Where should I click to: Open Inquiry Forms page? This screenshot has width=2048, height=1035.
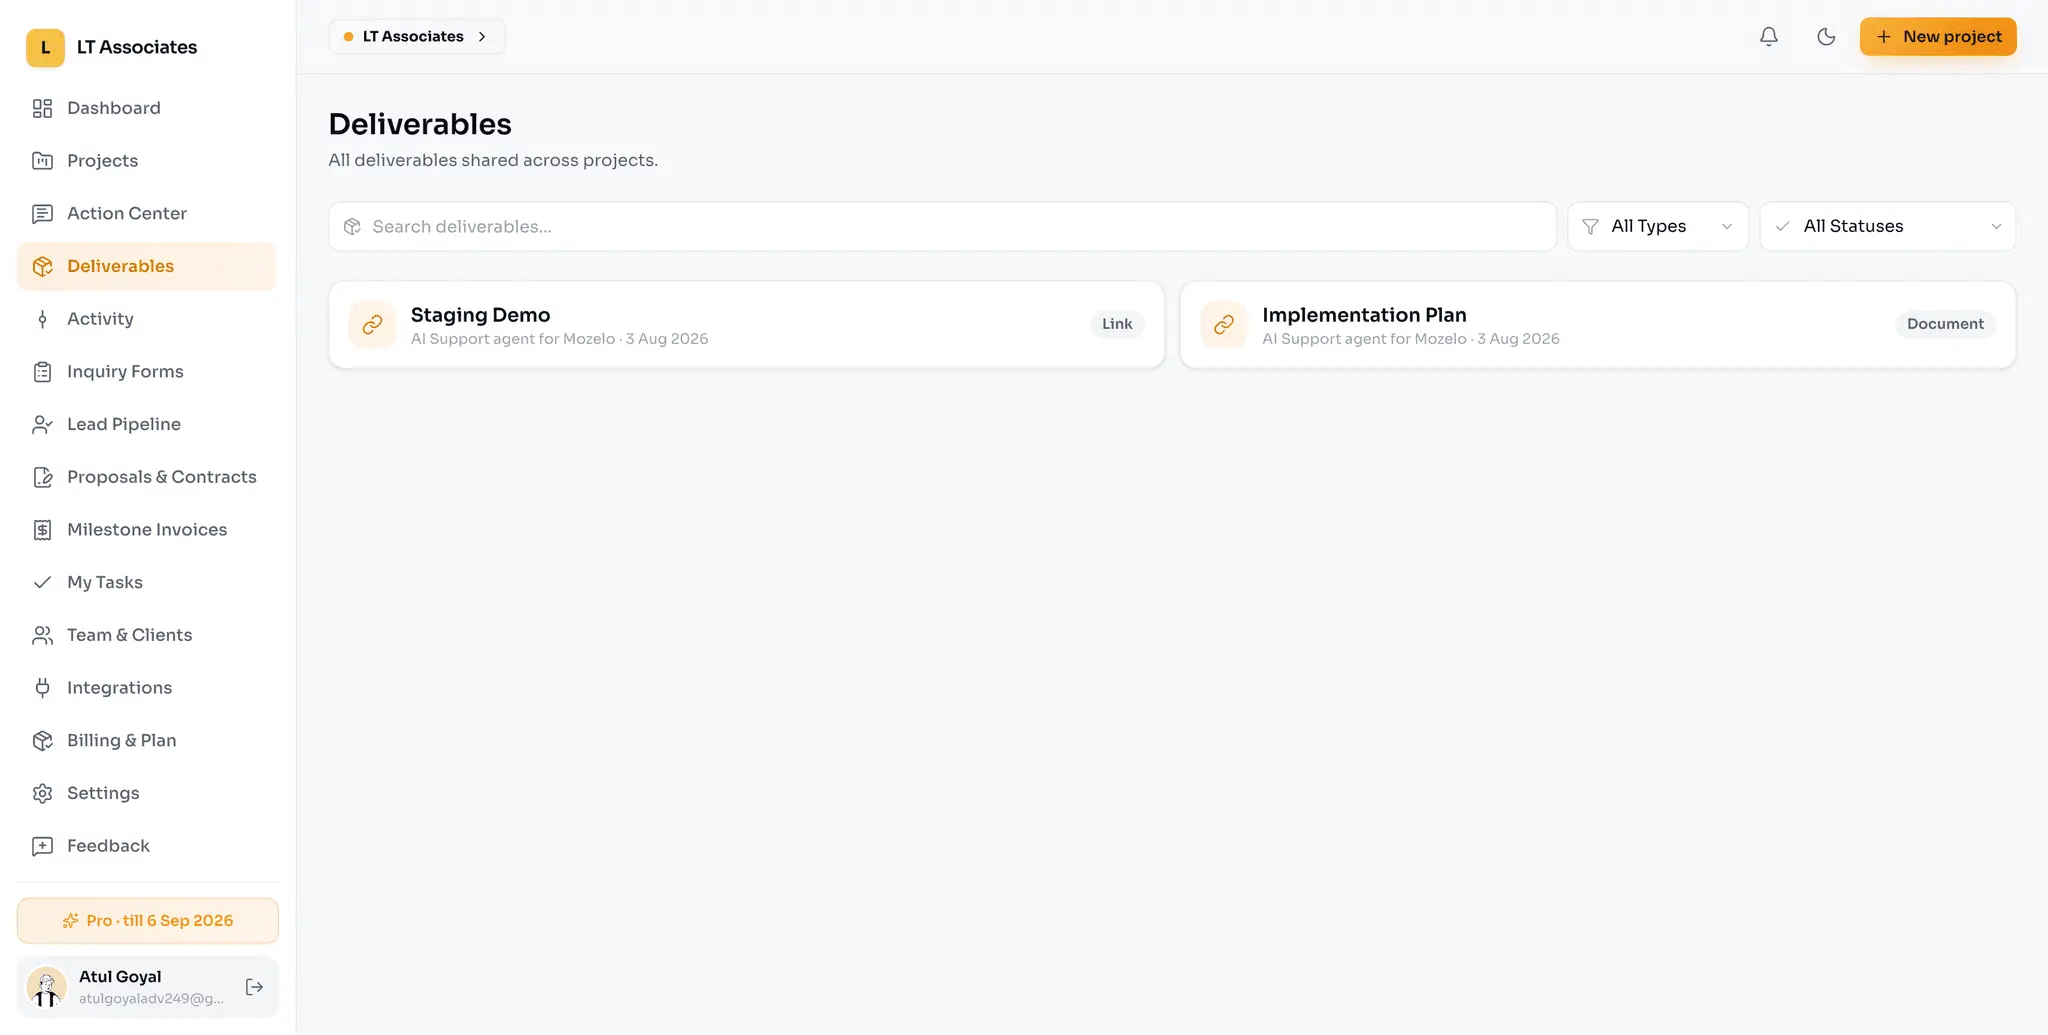click(x=147, y=372)
